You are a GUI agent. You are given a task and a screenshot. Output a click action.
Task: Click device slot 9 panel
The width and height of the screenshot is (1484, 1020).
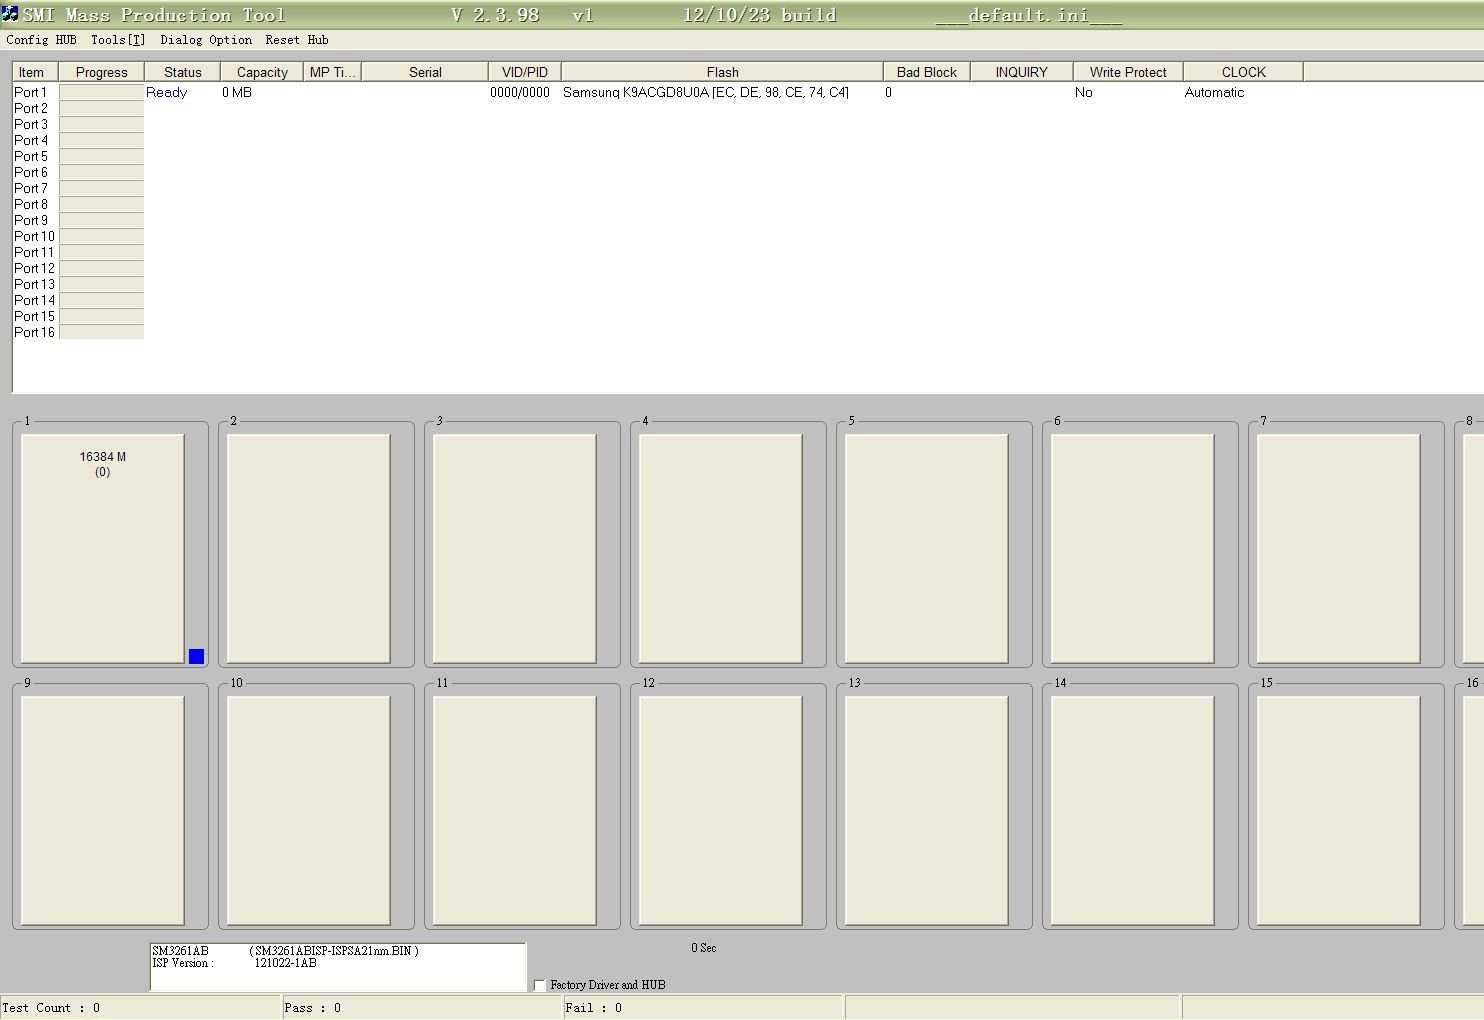click(x=102, y=810)
